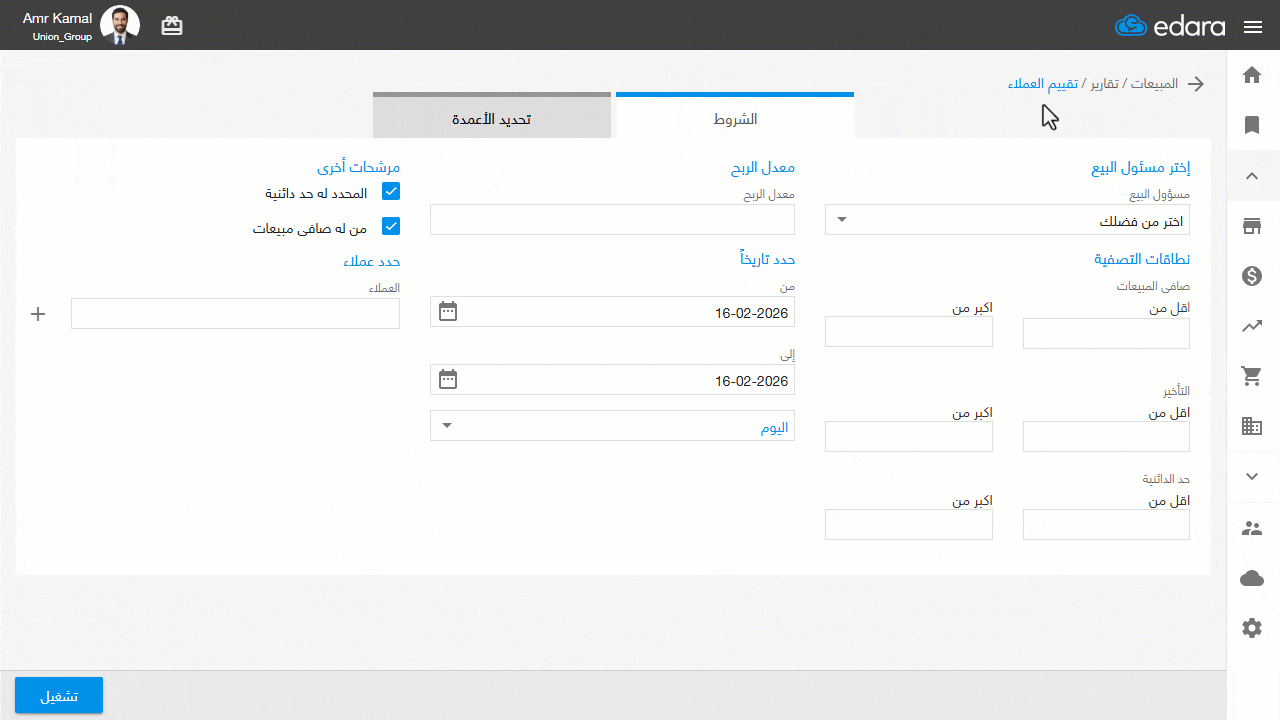Collapse the sidebar group with the up chevron

pyautogui.click(x=1252, y=176)
